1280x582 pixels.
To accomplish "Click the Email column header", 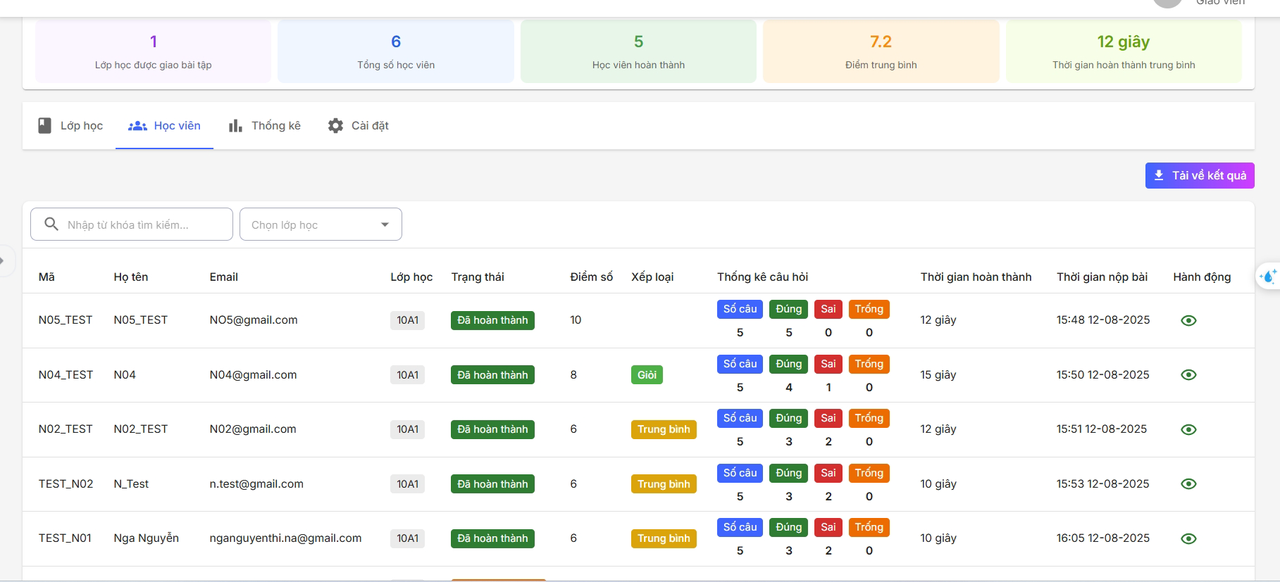I will coord(224,277).
